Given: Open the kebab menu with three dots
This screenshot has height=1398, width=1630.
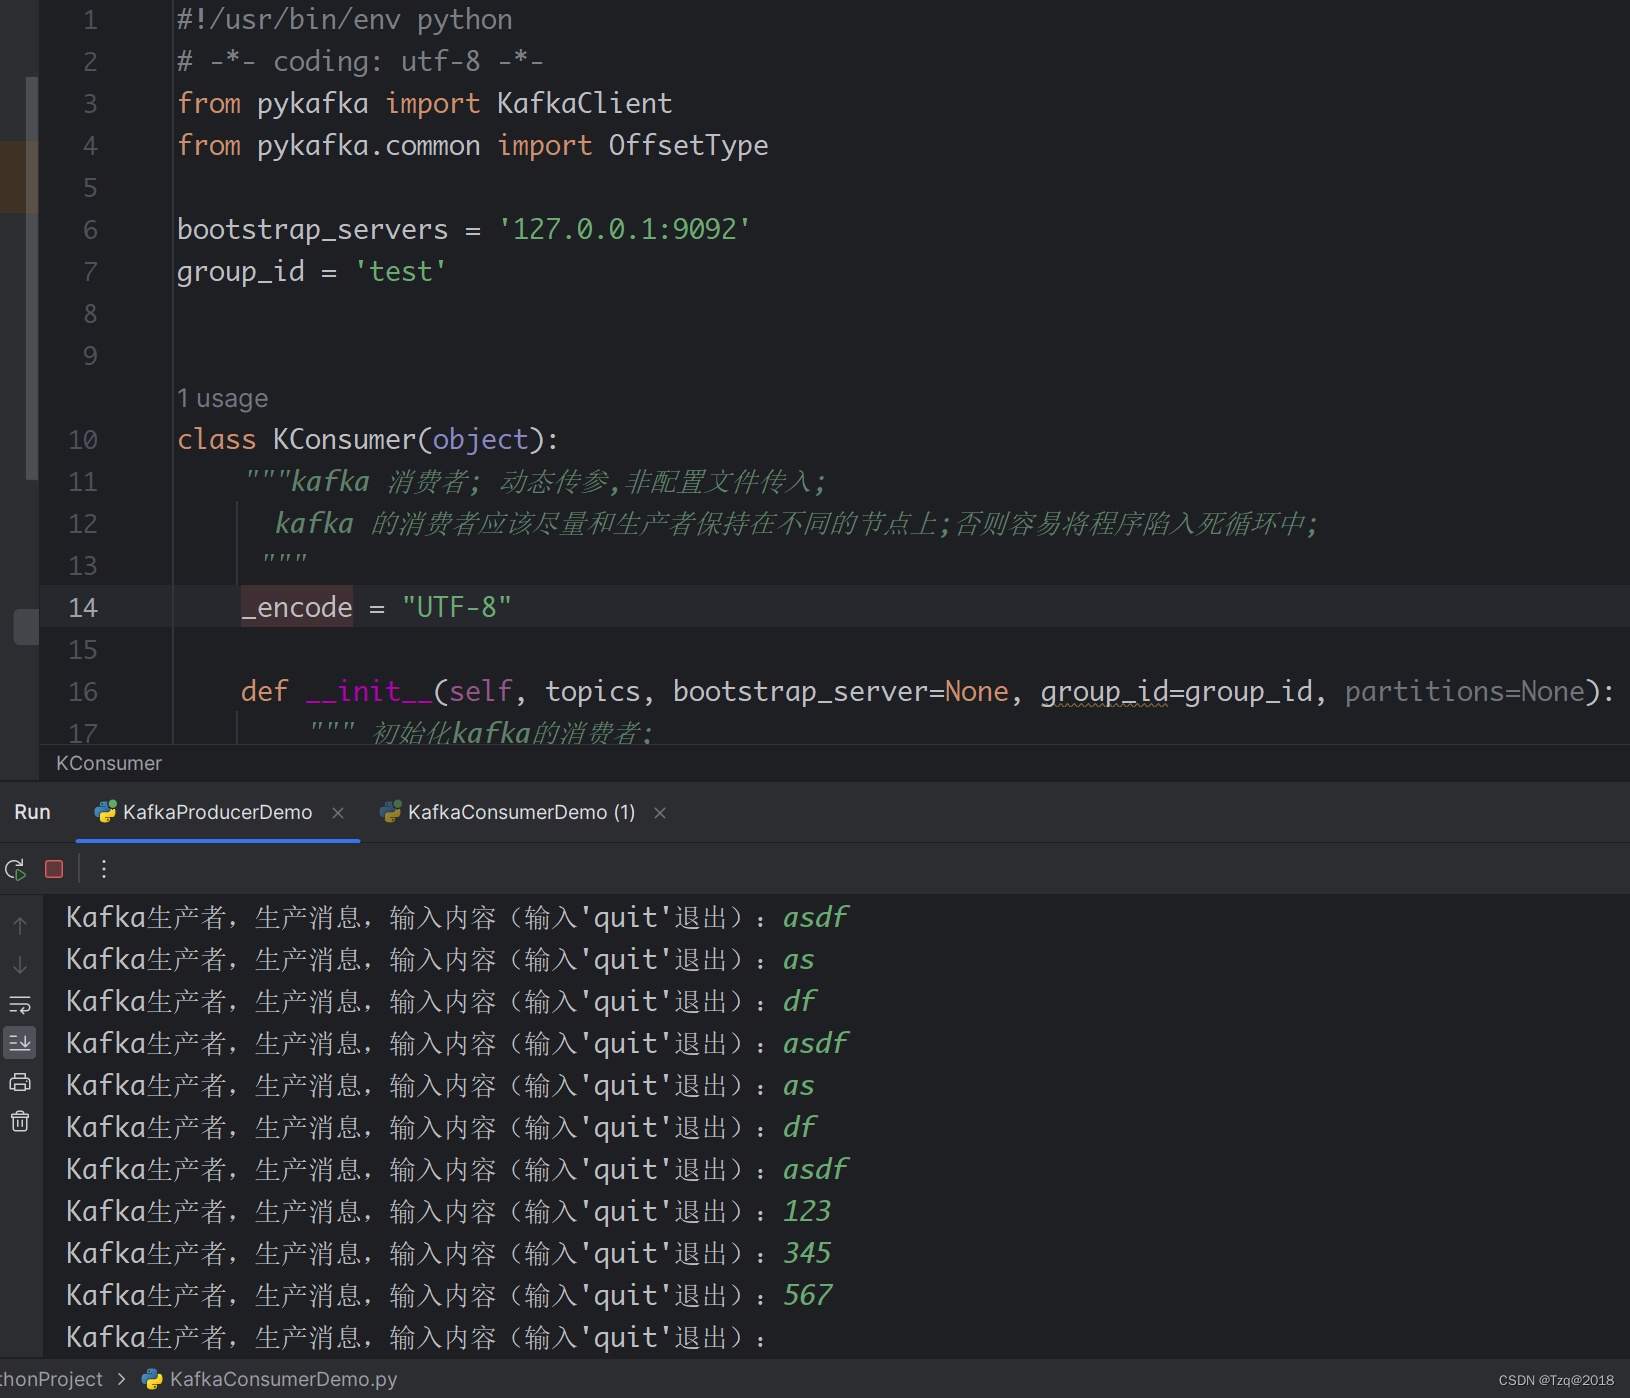Looking at the screenshot, I should (x=103, y=869).
